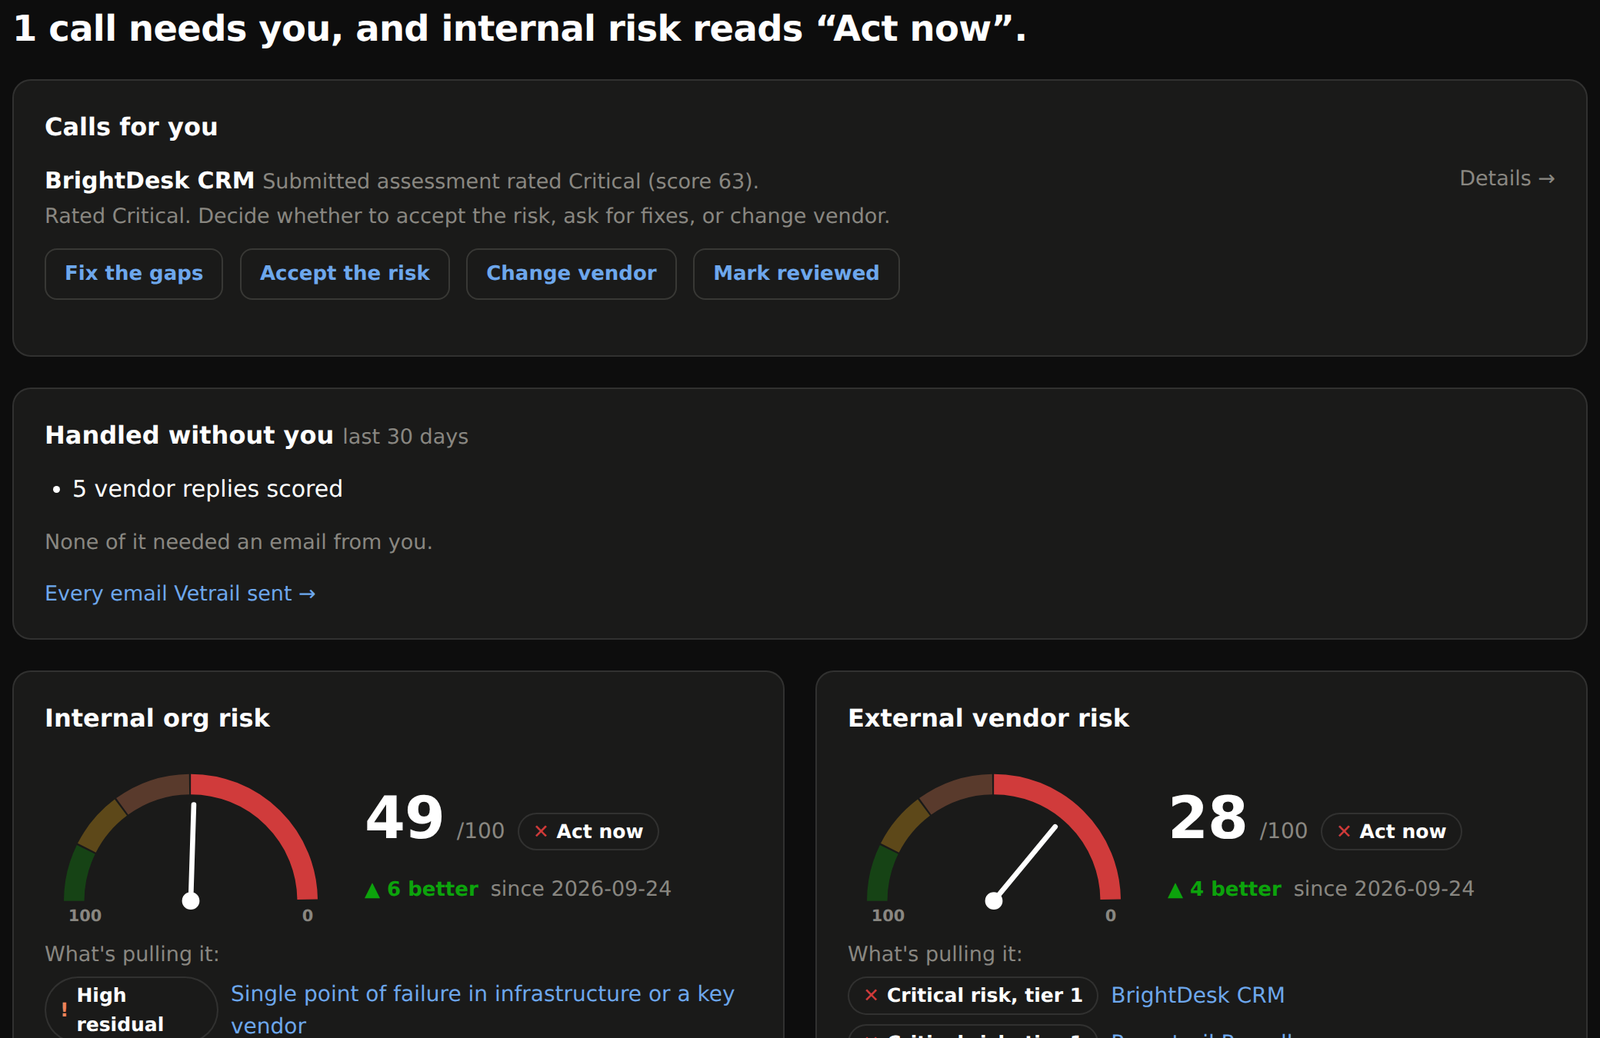Viewport: 1600px width, 1038px height.
Task: Click the External vendor risk Act now badge
Action: 1391,832
